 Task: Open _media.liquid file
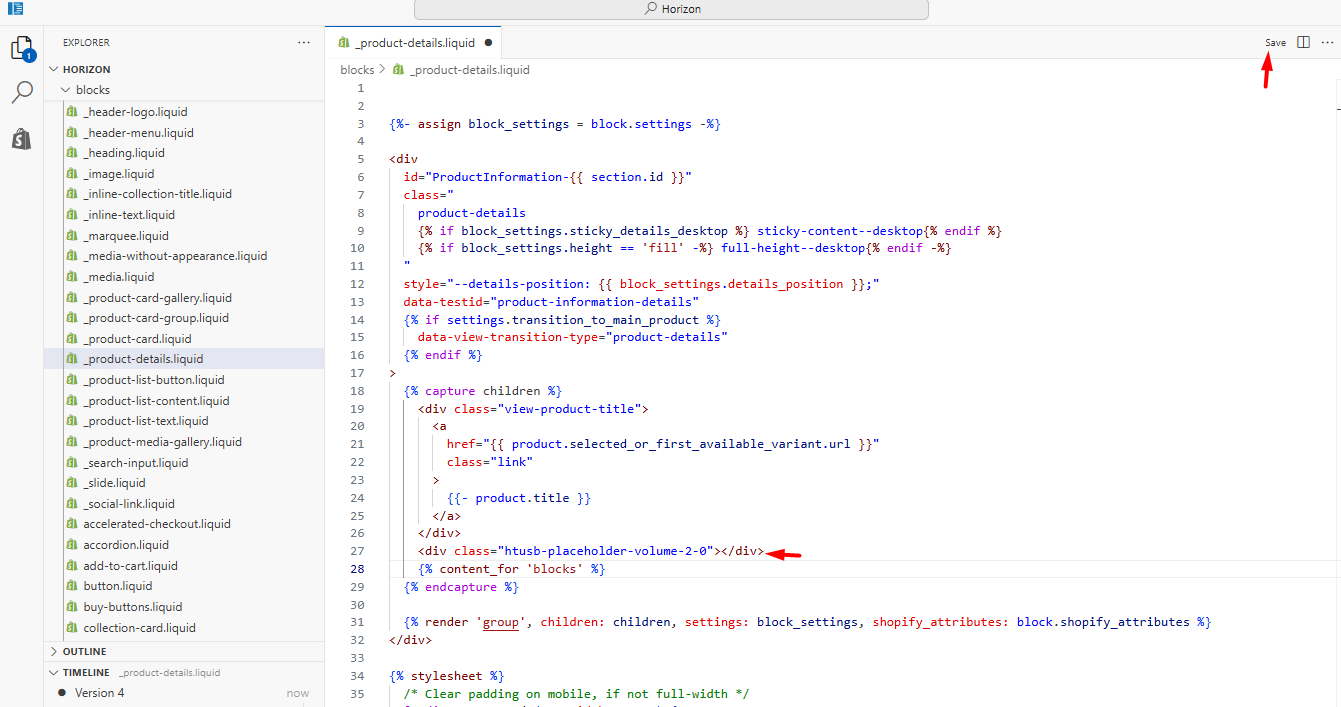click(118, 277)
